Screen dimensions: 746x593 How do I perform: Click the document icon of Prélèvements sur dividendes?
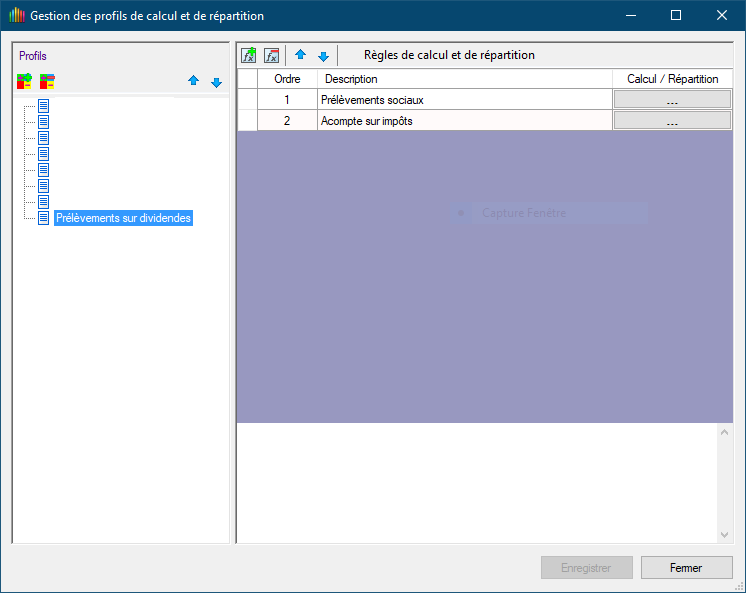click(44, 218)
